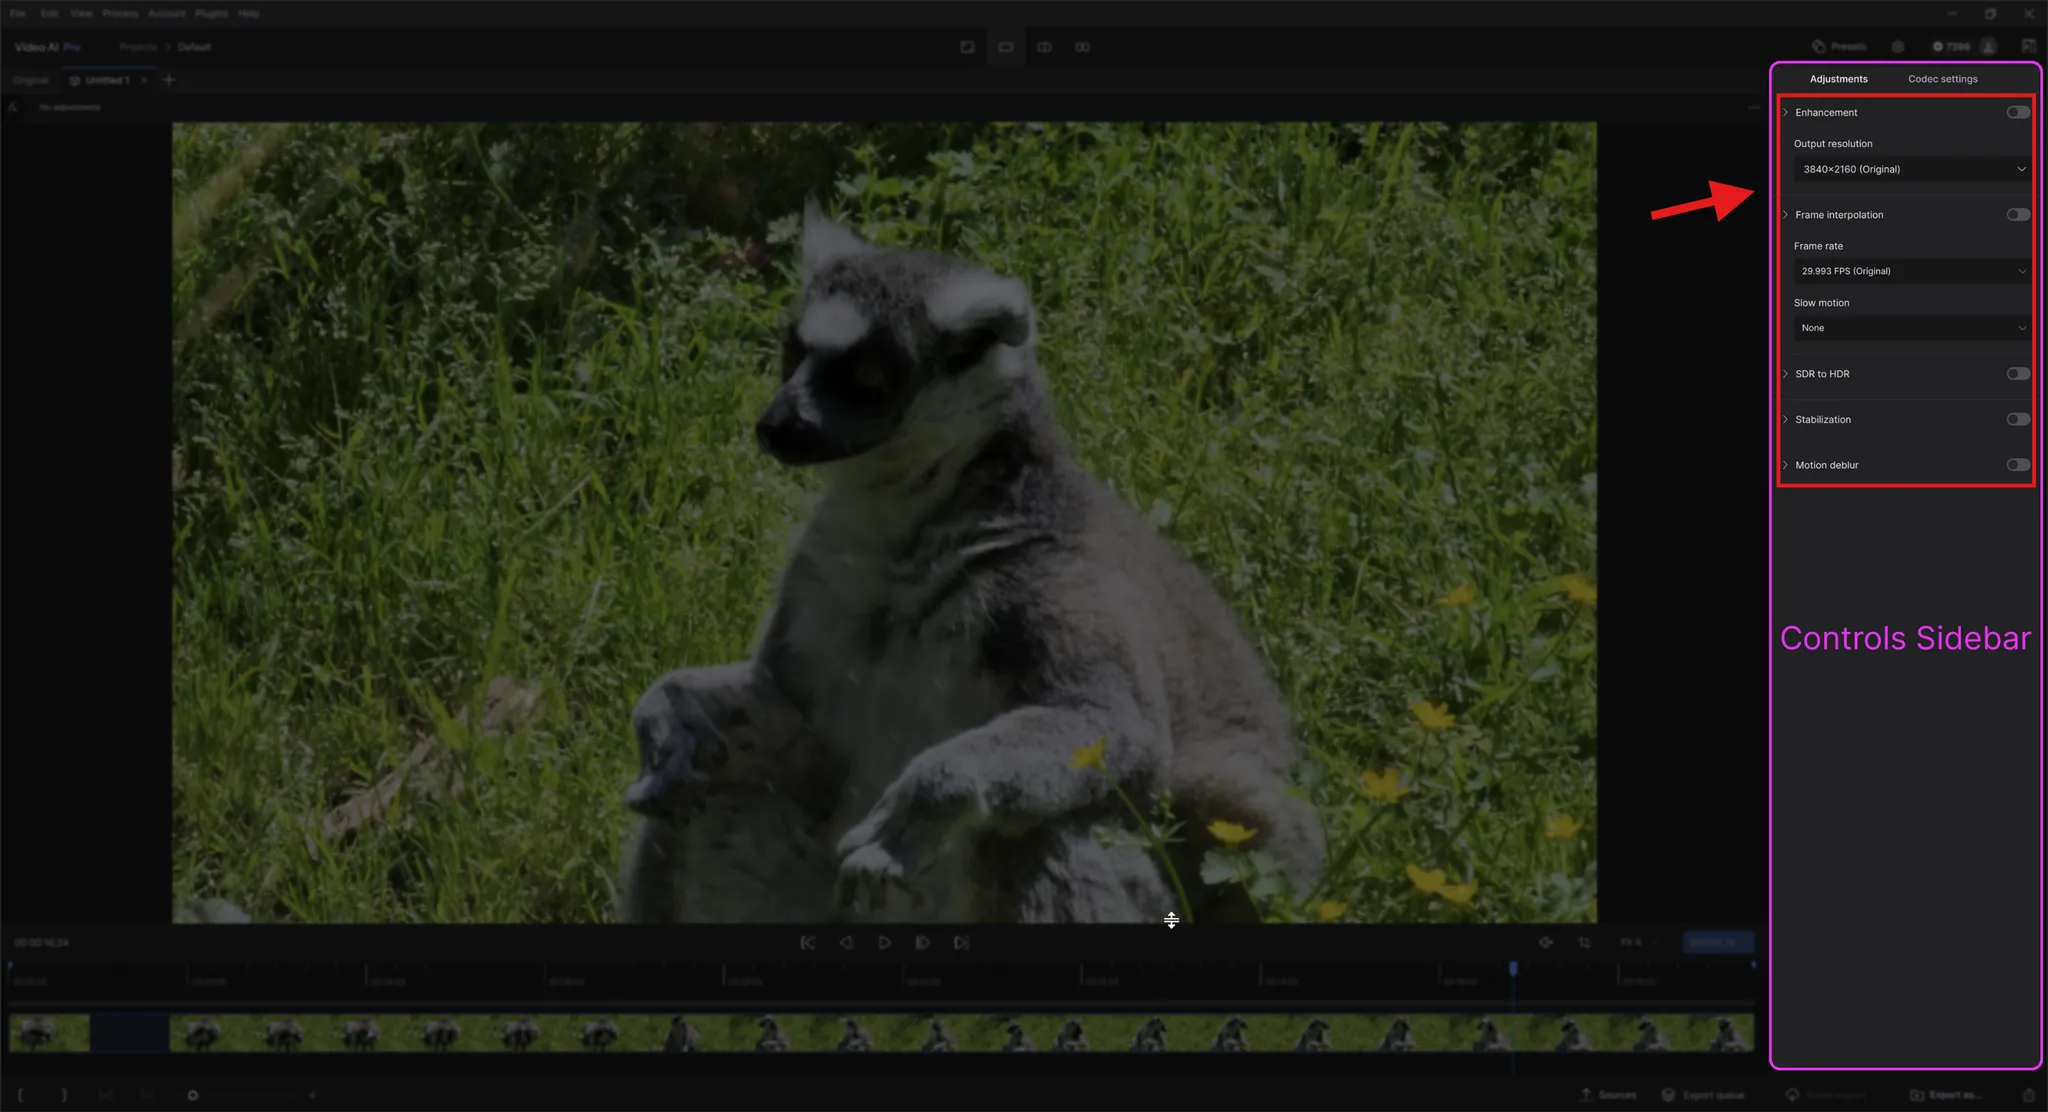Add a new preview tab
Image resolution: width=2048 pixels, height=1112 pixels.
point(169,80)
